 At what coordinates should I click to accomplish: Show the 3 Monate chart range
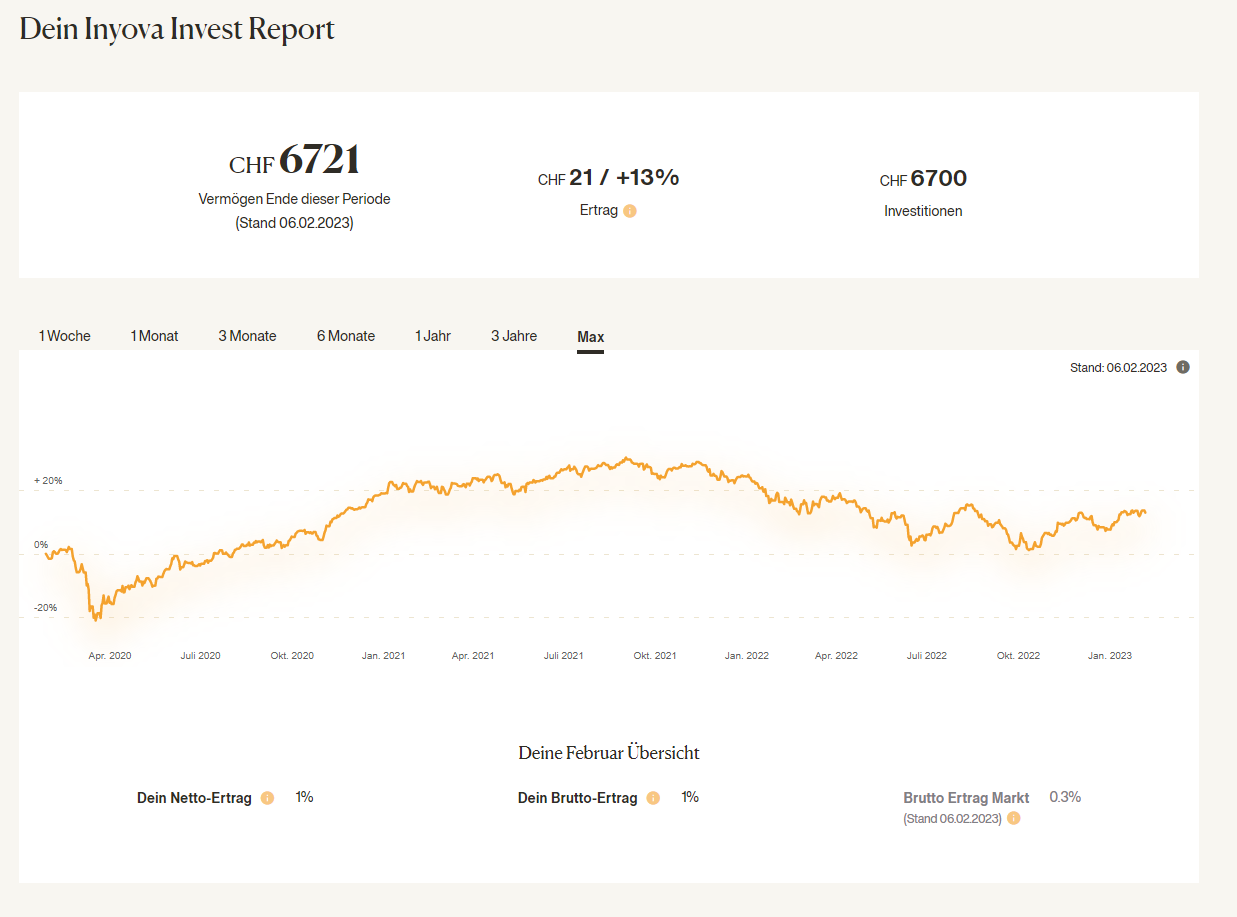[247, 336]
